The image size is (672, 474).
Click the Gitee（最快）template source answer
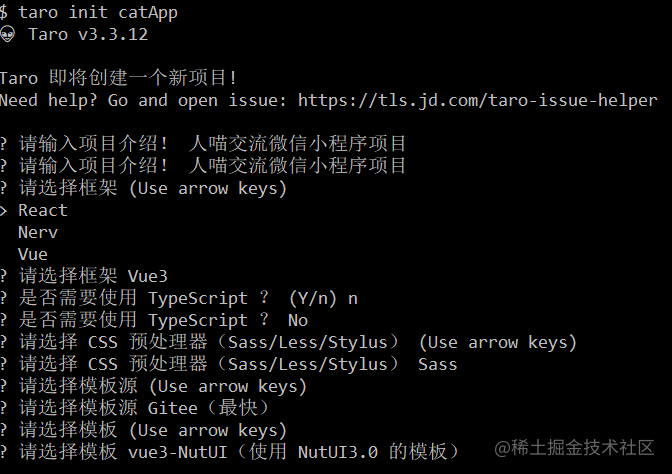click(x=208, y=408)
